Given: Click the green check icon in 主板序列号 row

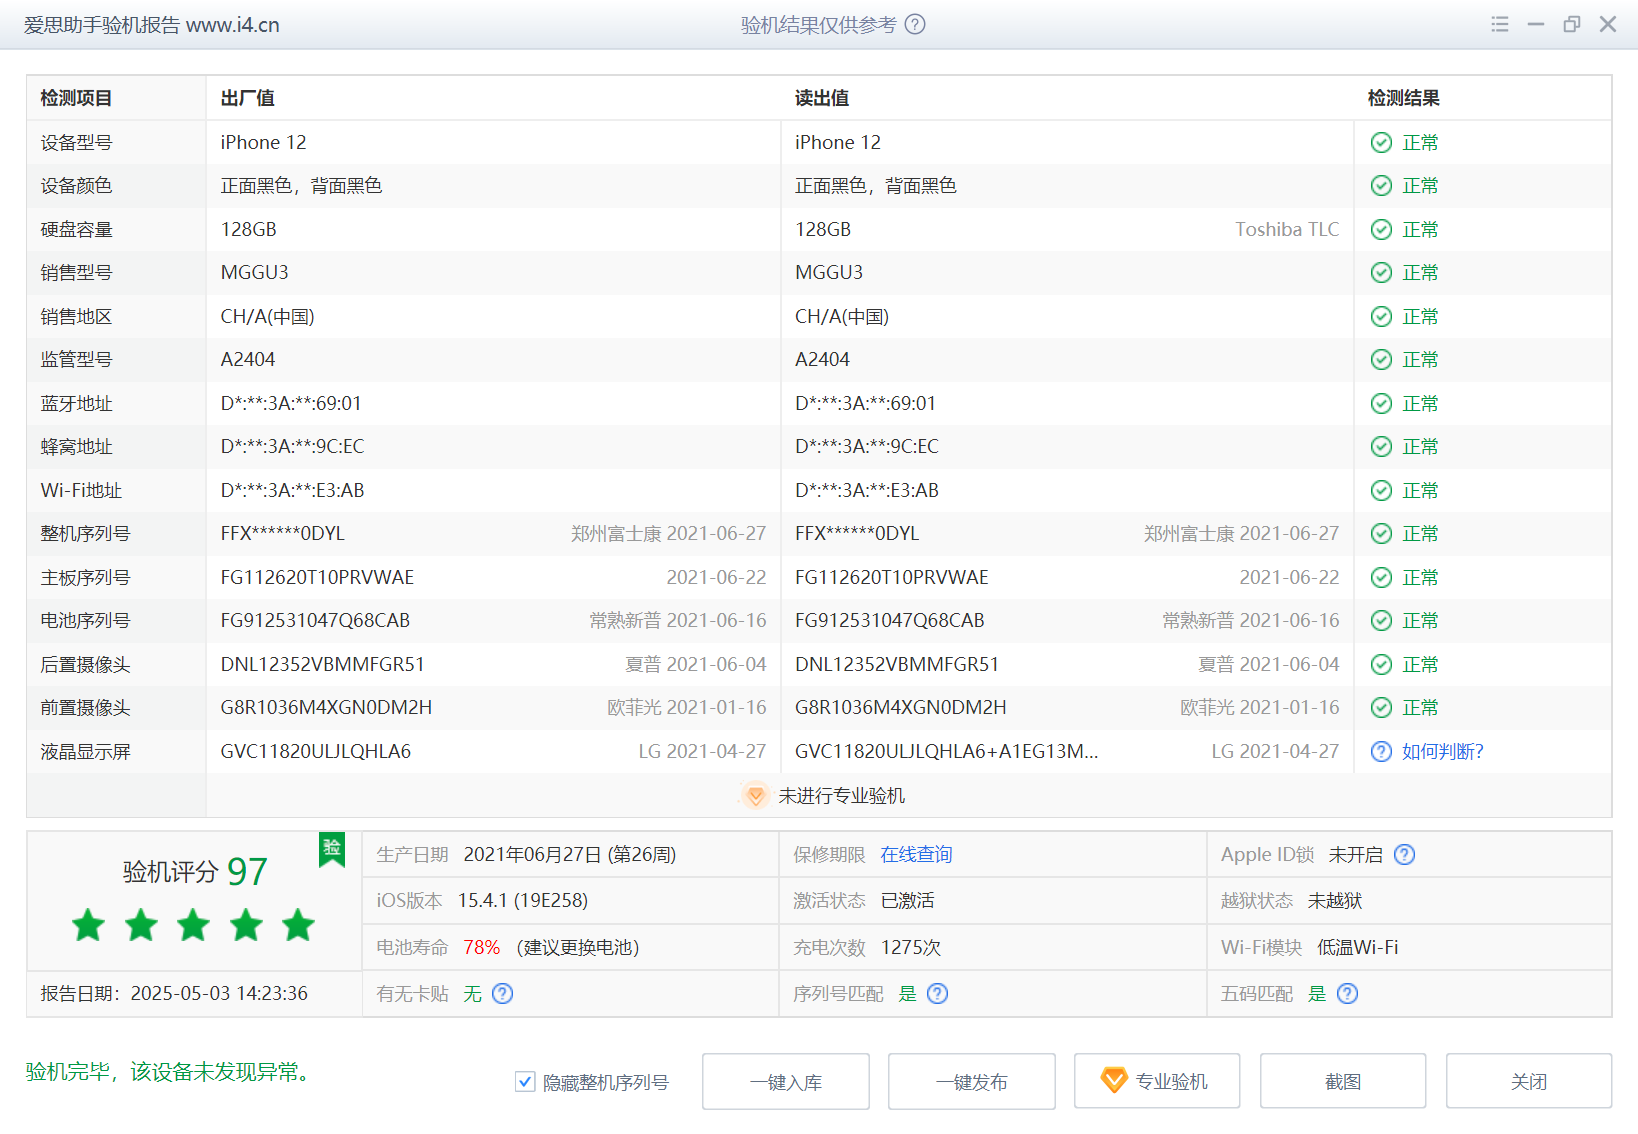Looking at the screenshot, I should (1381, 577).
